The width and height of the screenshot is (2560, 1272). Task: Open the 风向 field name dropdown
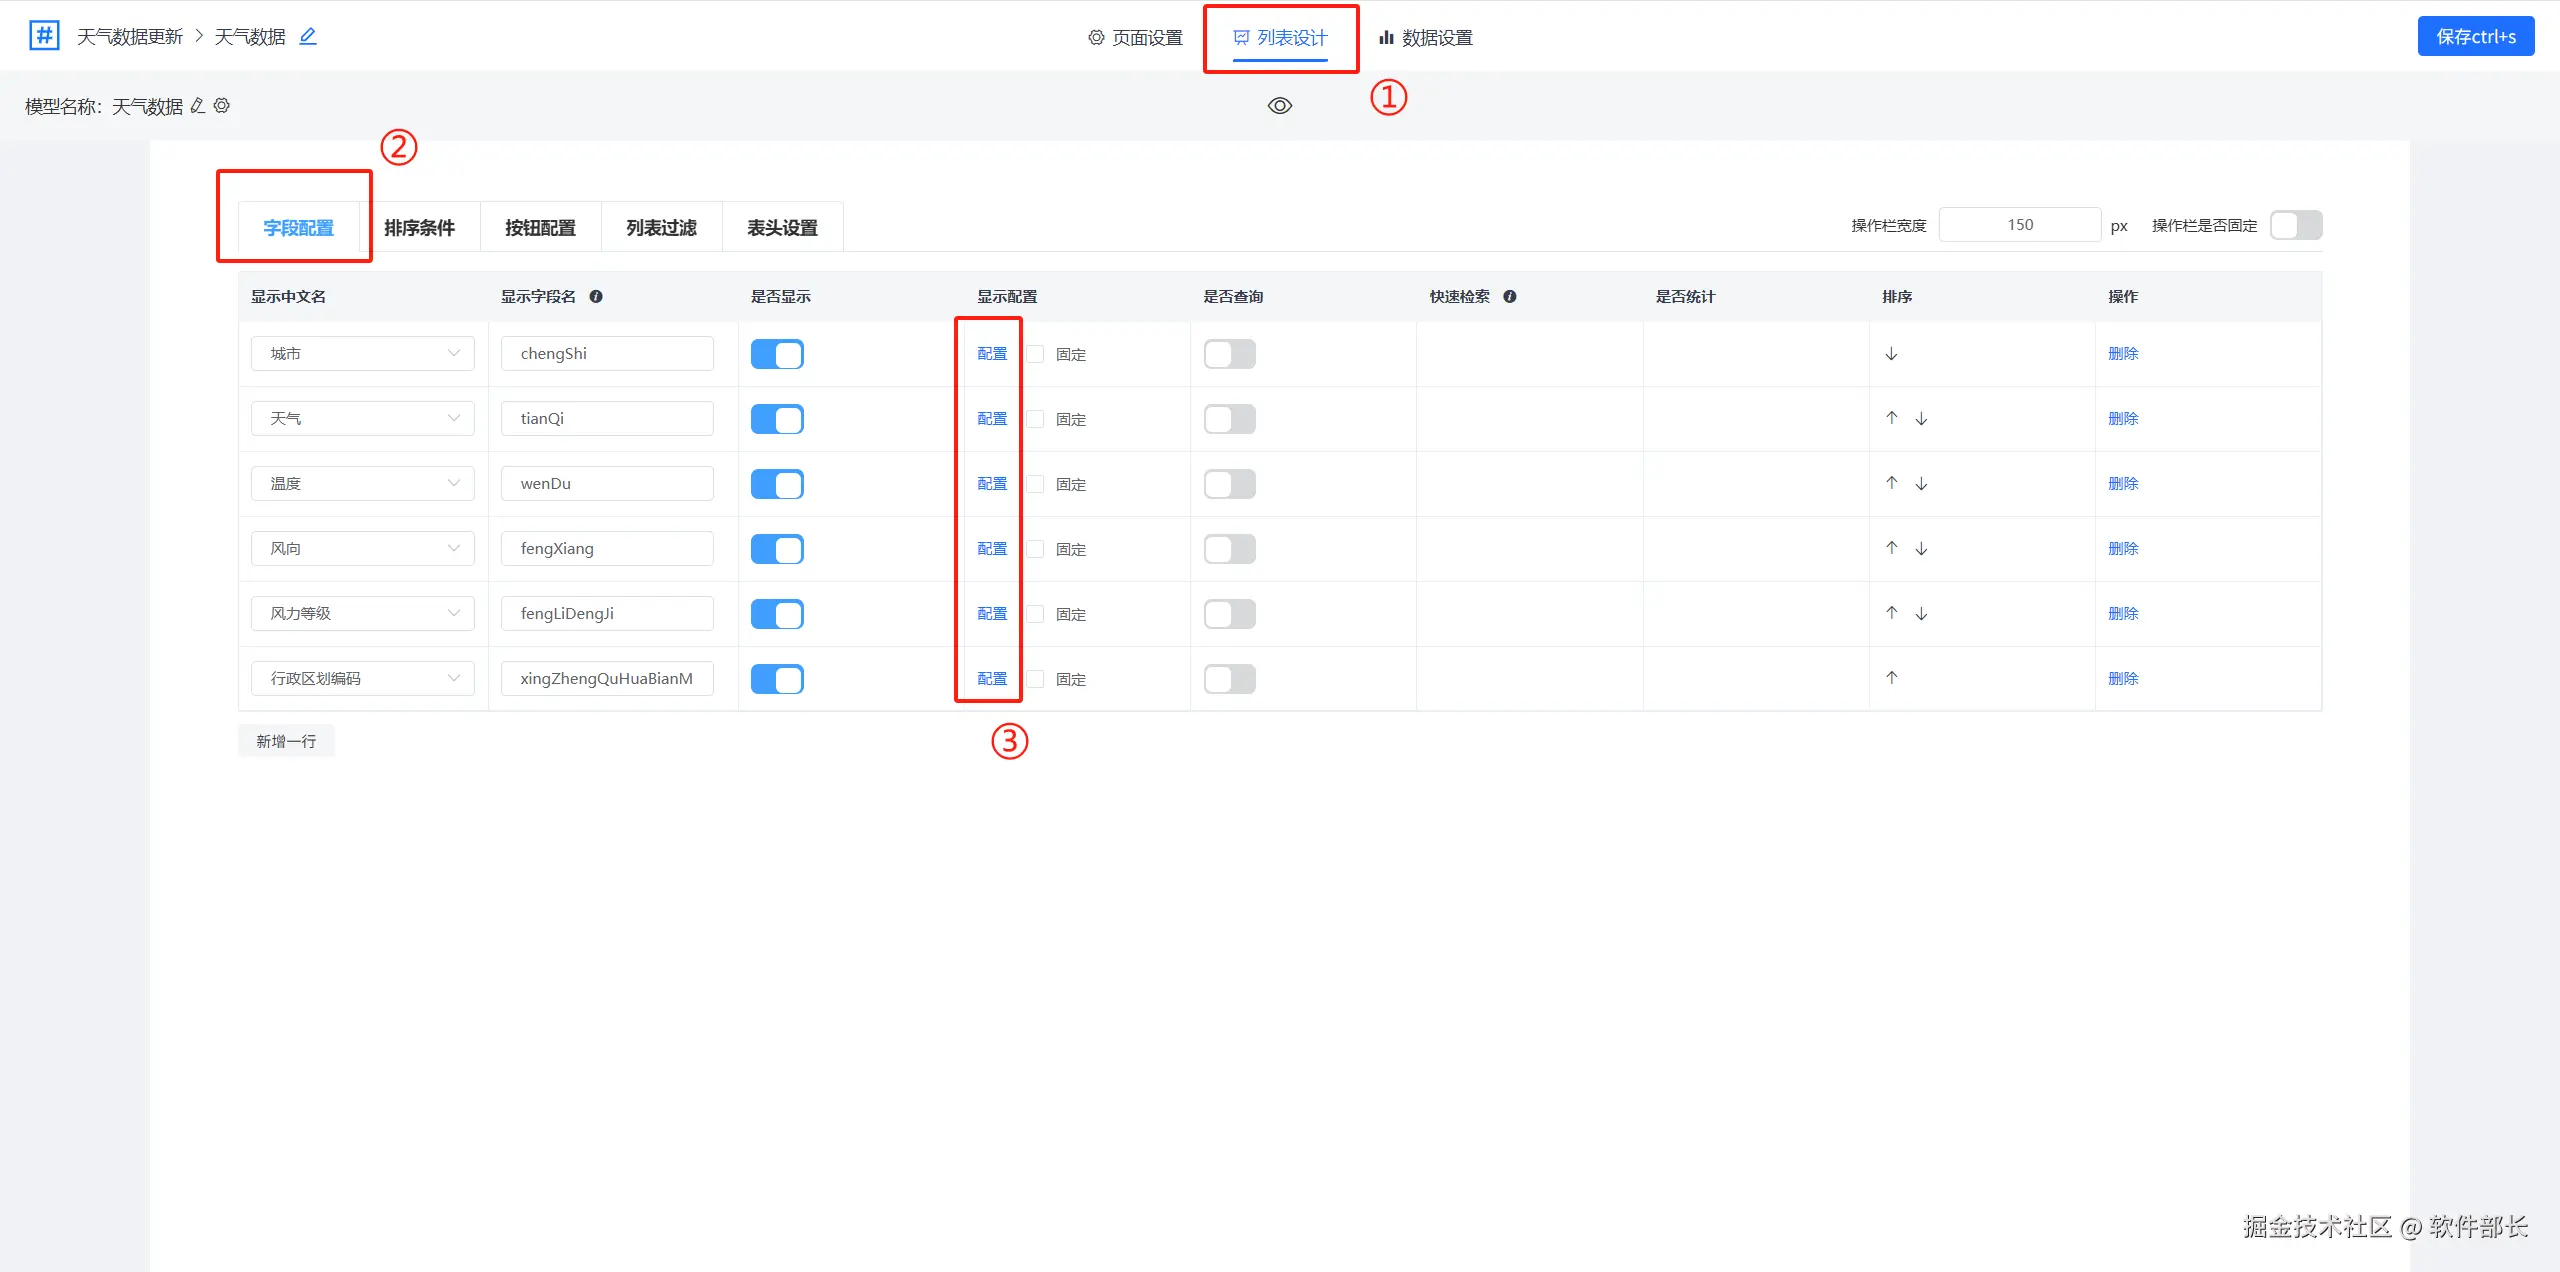pos(362,549)
